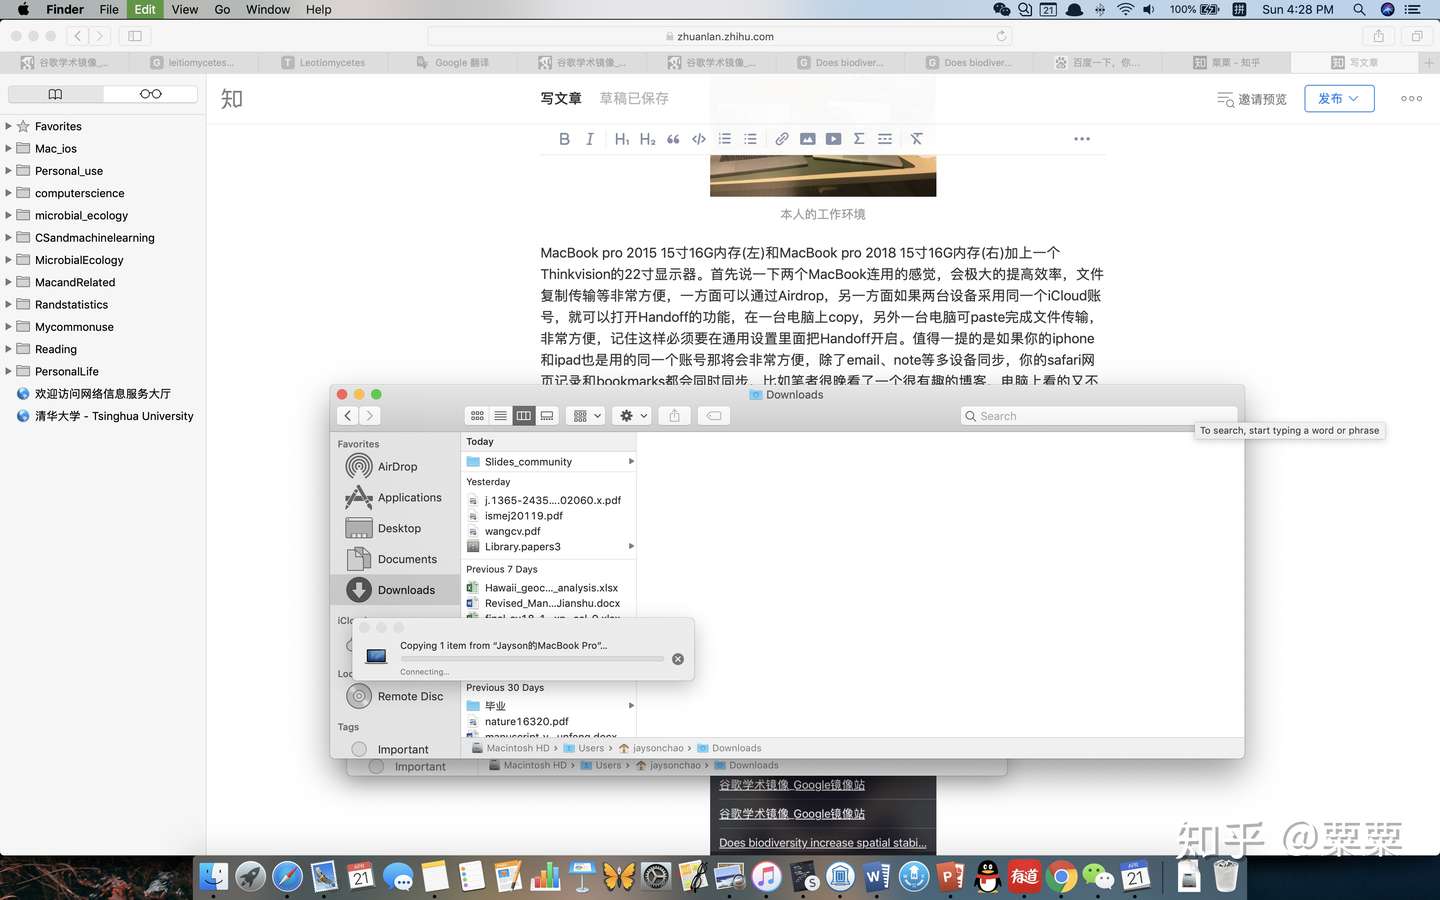Open Google Chrome from the Dock
The height and width of the screenshot is (900, 1440).
coord(1062,877)
